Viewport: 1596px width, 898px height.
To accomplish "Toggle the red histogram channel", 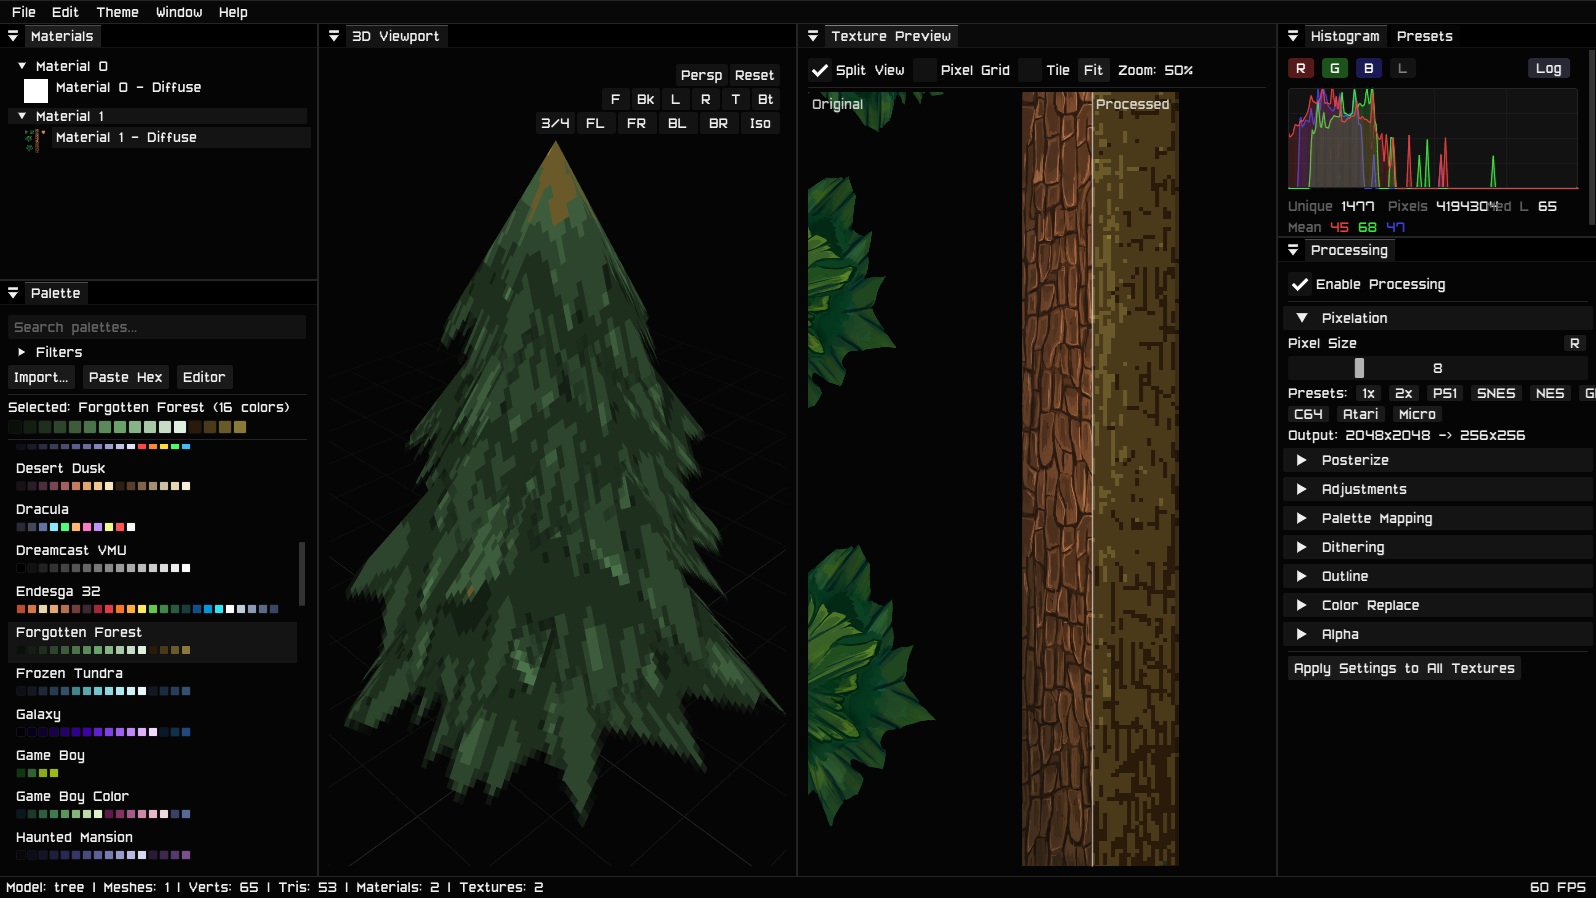I will pyautogui.click(x=1300, y=68).
